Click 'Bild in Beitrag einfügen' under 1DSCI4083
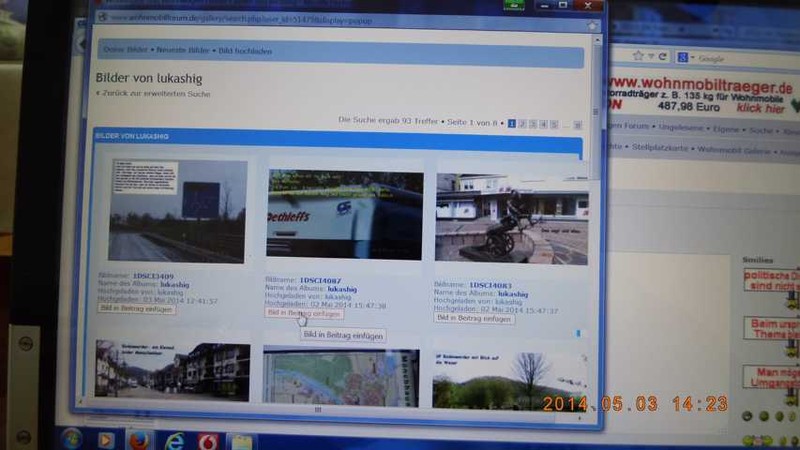The width and height of the screenshot is (800, 450). click(x=474, y=318)
